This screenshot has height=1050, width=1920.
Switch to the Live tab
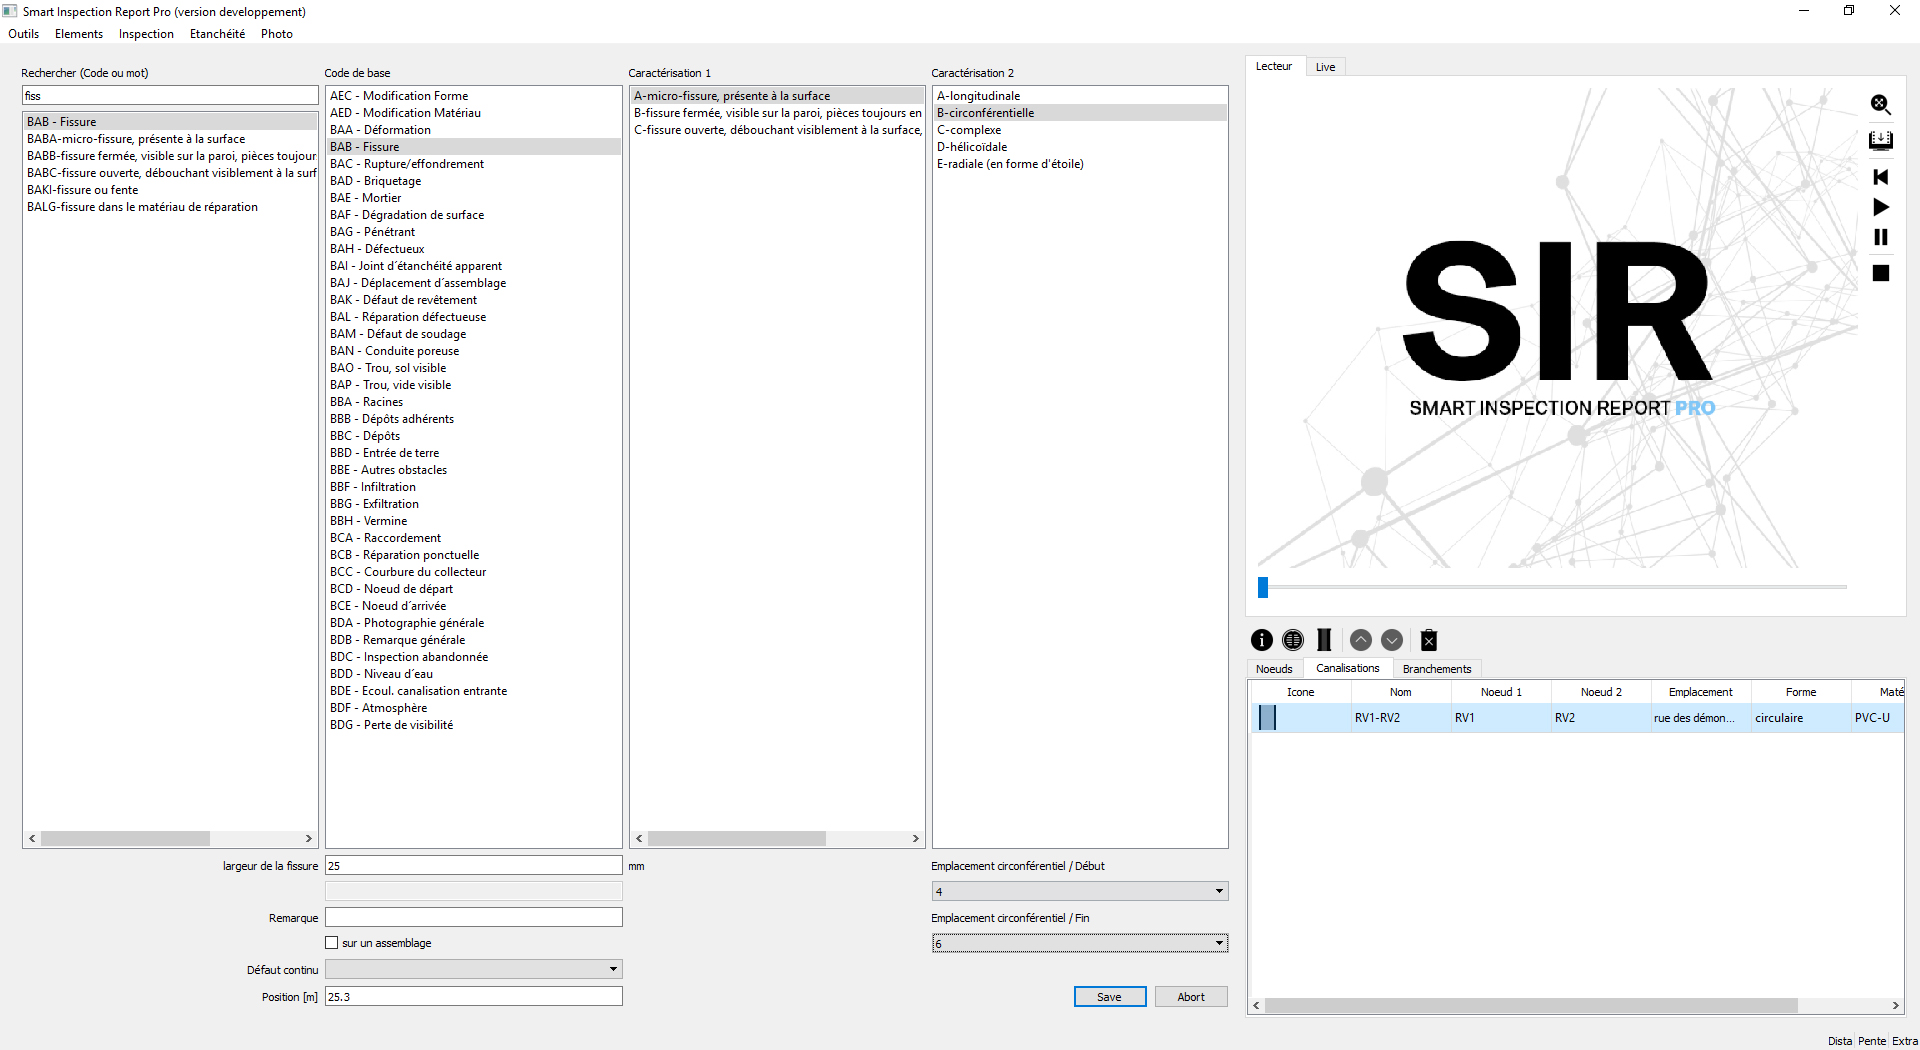[1325, 67]
